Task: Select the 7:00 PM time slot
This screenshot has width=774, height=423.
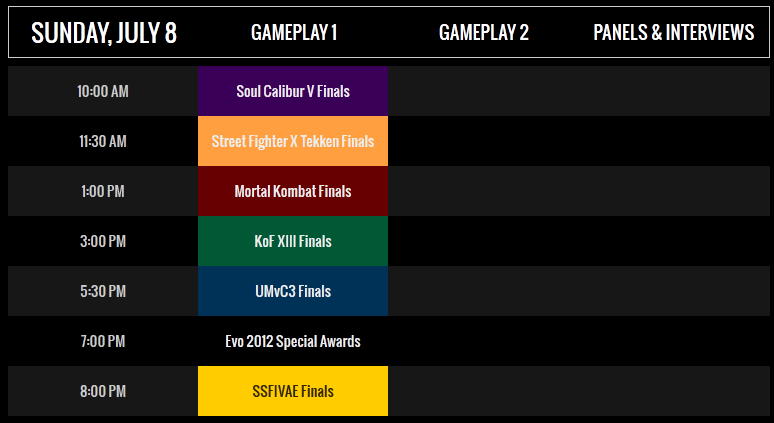Action: [103, 342]
